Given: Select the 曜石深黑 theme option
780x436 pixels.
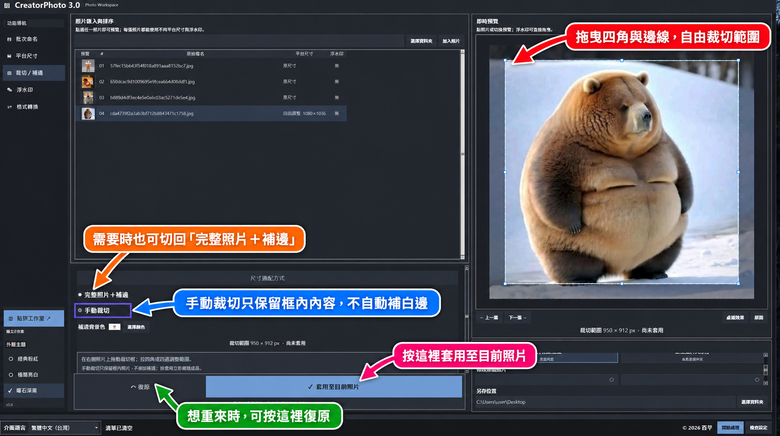Looking at the screenshot, I should coord(34,391).
